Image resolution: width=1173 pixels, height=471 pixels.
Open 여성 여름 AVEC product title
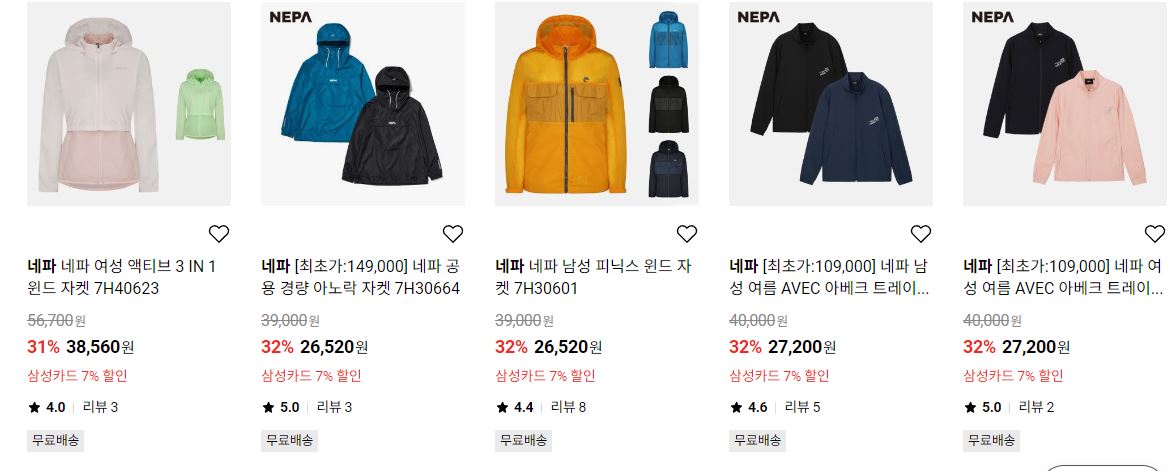click(1064, 277)
